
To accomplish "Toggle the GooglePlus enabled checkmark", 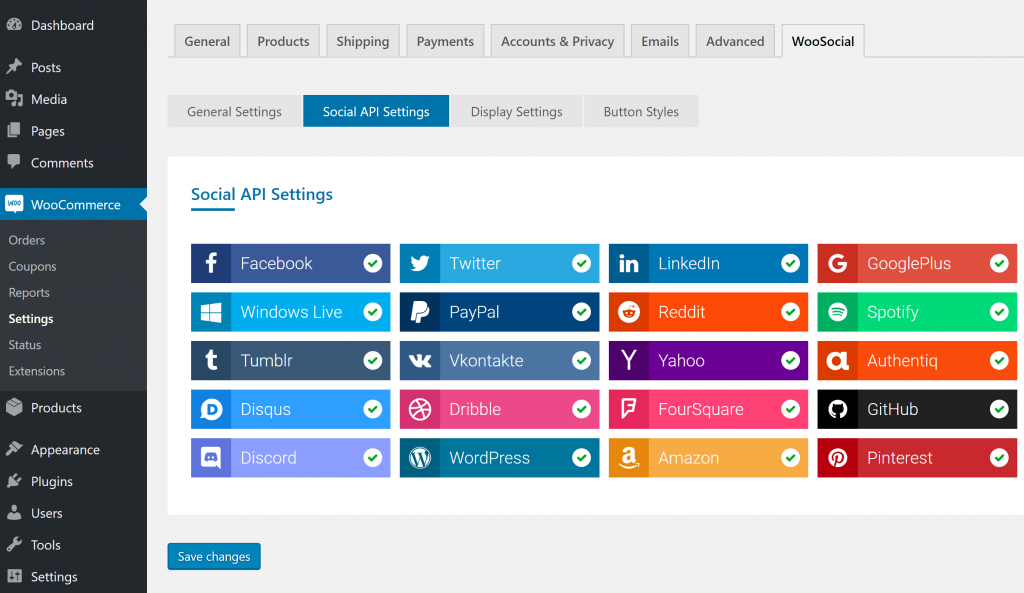I will [x=999, y=263].
